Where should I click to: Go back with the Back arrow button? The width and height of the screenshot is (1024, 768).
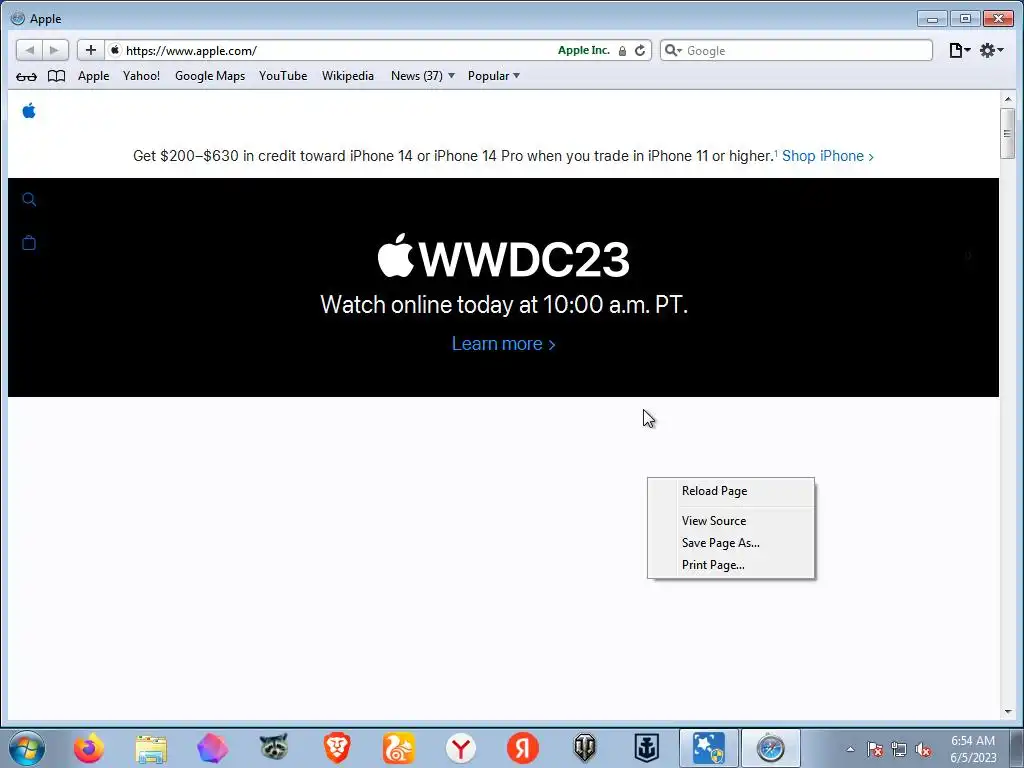click(x=29, y=50)
